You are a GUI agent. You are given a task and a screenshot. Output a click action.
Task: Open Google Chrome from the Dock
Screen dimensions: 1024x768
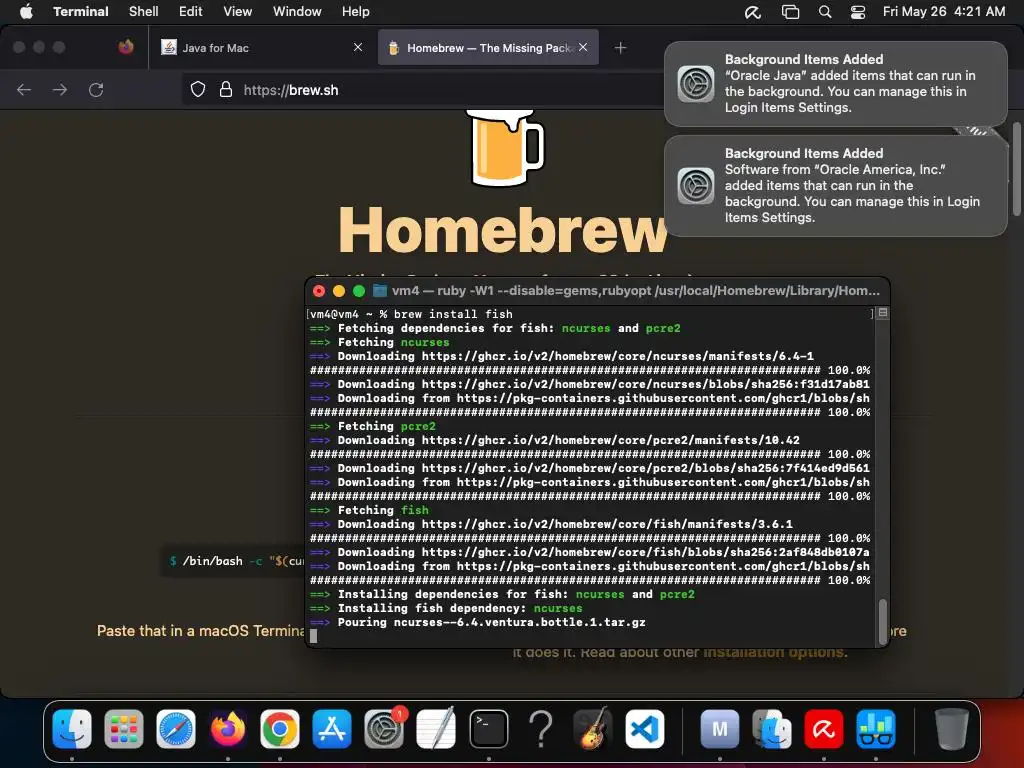click(280, 729)
